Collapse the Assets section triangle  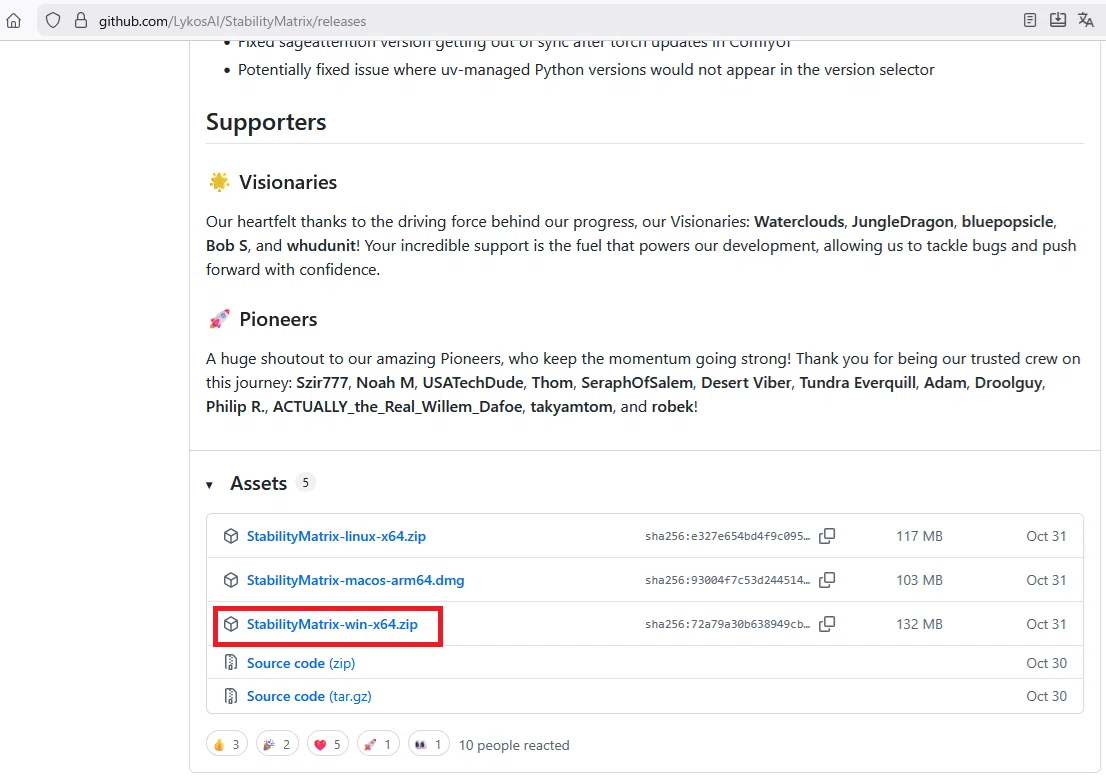pyautogui.click(x=209, y=485)
